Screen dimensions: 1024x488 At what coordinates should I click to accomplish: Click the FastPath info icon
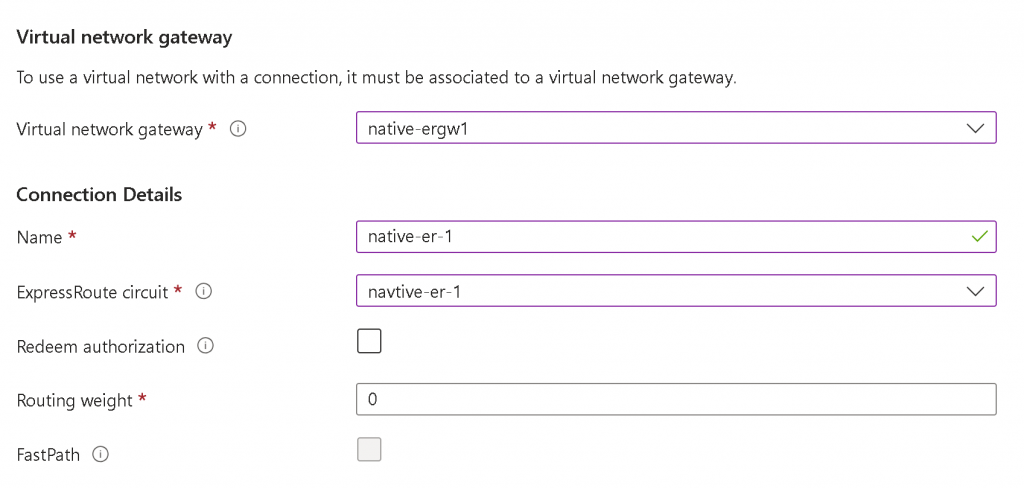coord(100,454)
